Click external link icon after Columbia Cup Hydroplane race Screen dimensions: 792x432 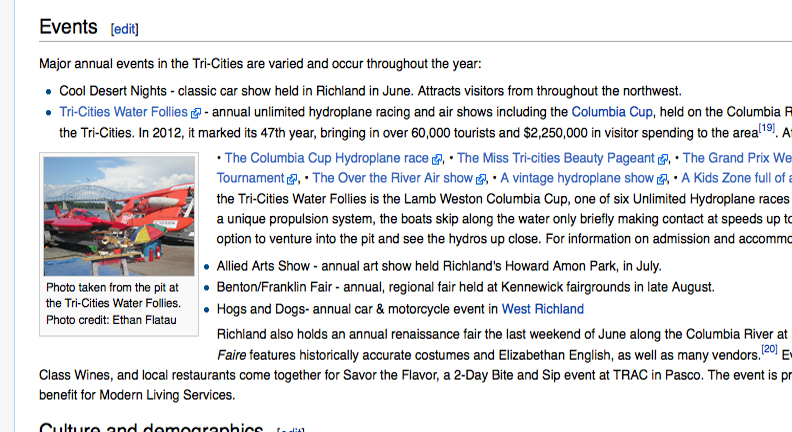[x=437, y=160]
